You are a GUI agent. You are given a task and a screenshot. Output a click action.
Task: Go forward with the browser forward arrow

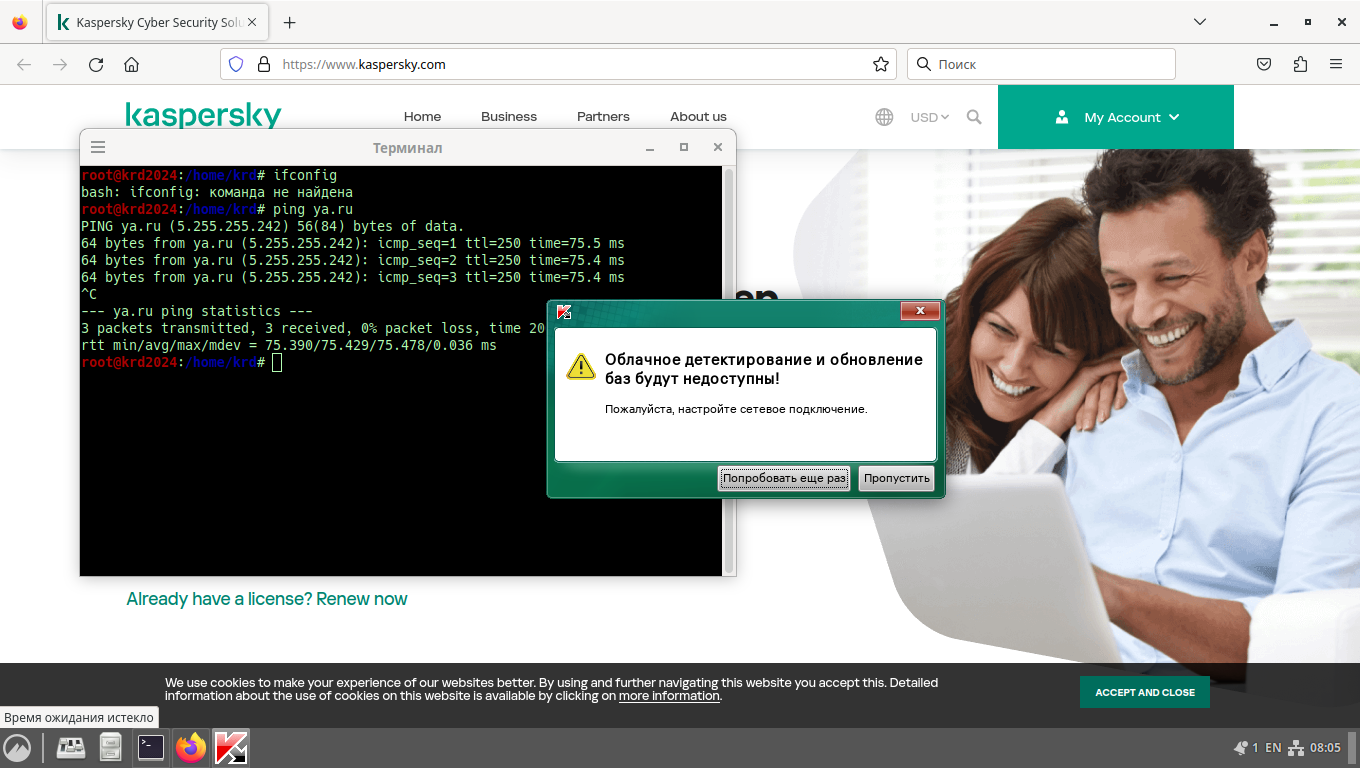pos(60,64)
